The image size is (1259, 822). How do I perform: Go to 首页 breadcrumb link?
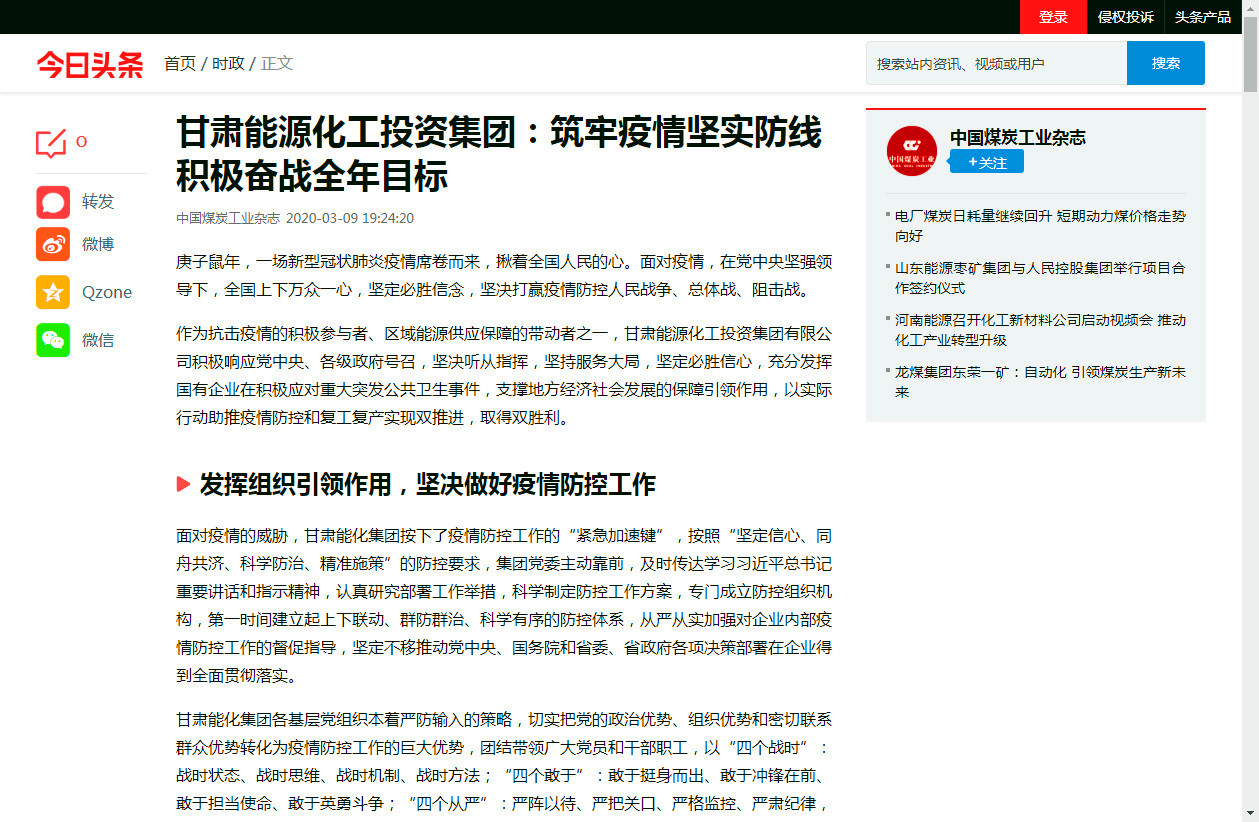click(180, 64)
